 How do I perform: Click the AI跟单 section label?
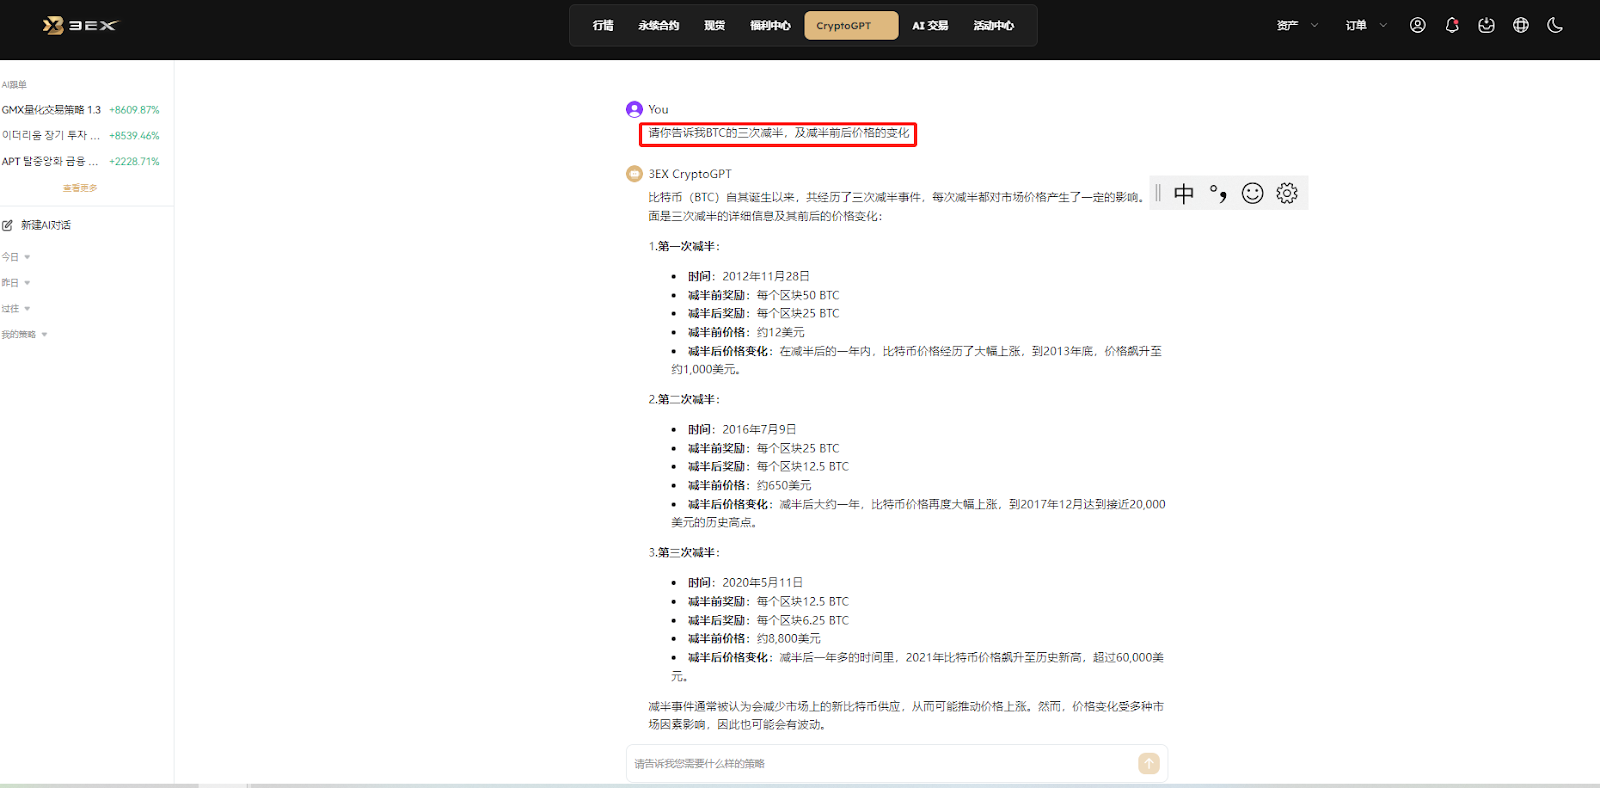(14, 85)
